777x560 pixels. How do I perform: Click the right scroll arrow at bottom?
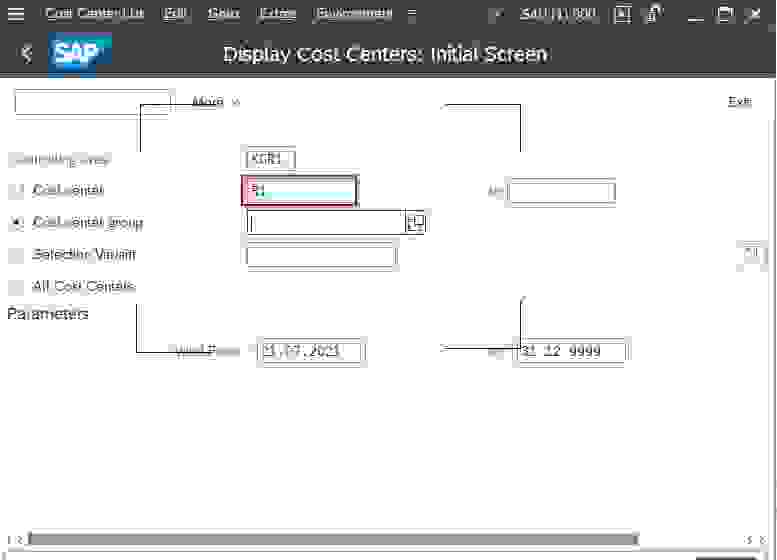coord(750,539)
